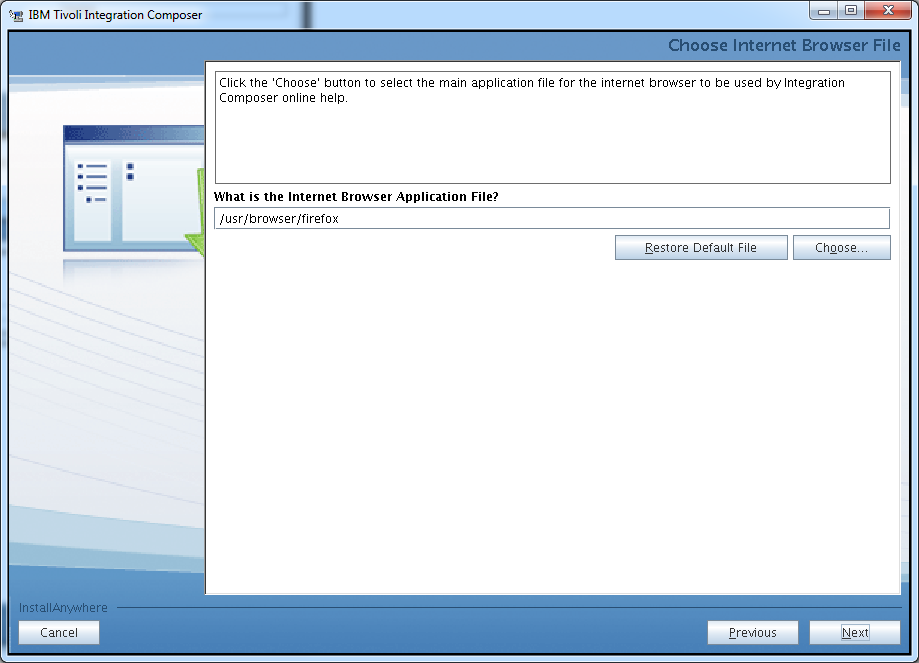The width and height of the screenshot is (919, 663).
Task: Click the InstallAnywhere label
Action: click(x=63, y=607)
